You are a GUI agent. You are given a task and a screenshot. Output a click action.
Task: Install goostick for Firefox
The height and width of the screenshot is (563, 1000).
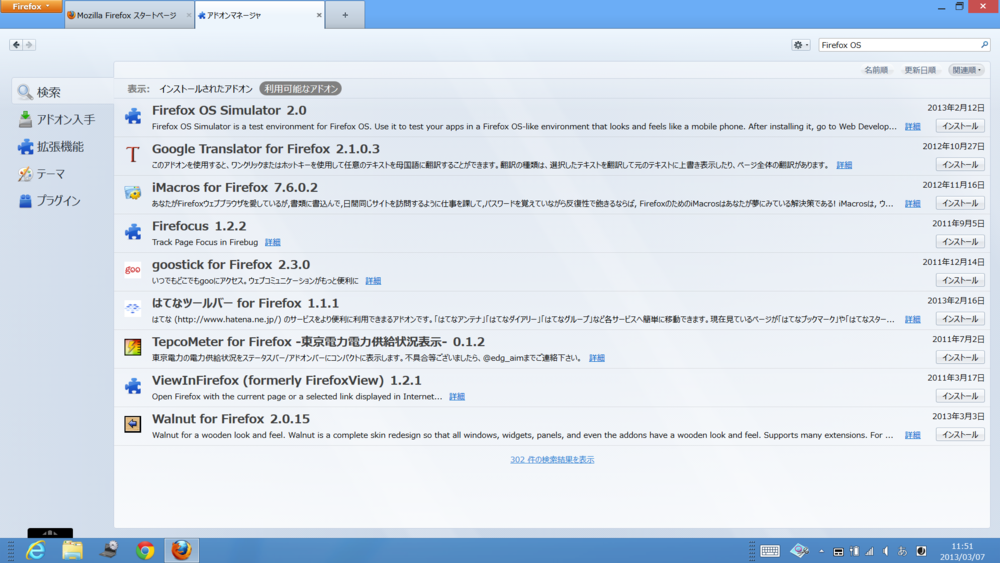point(960,281)
